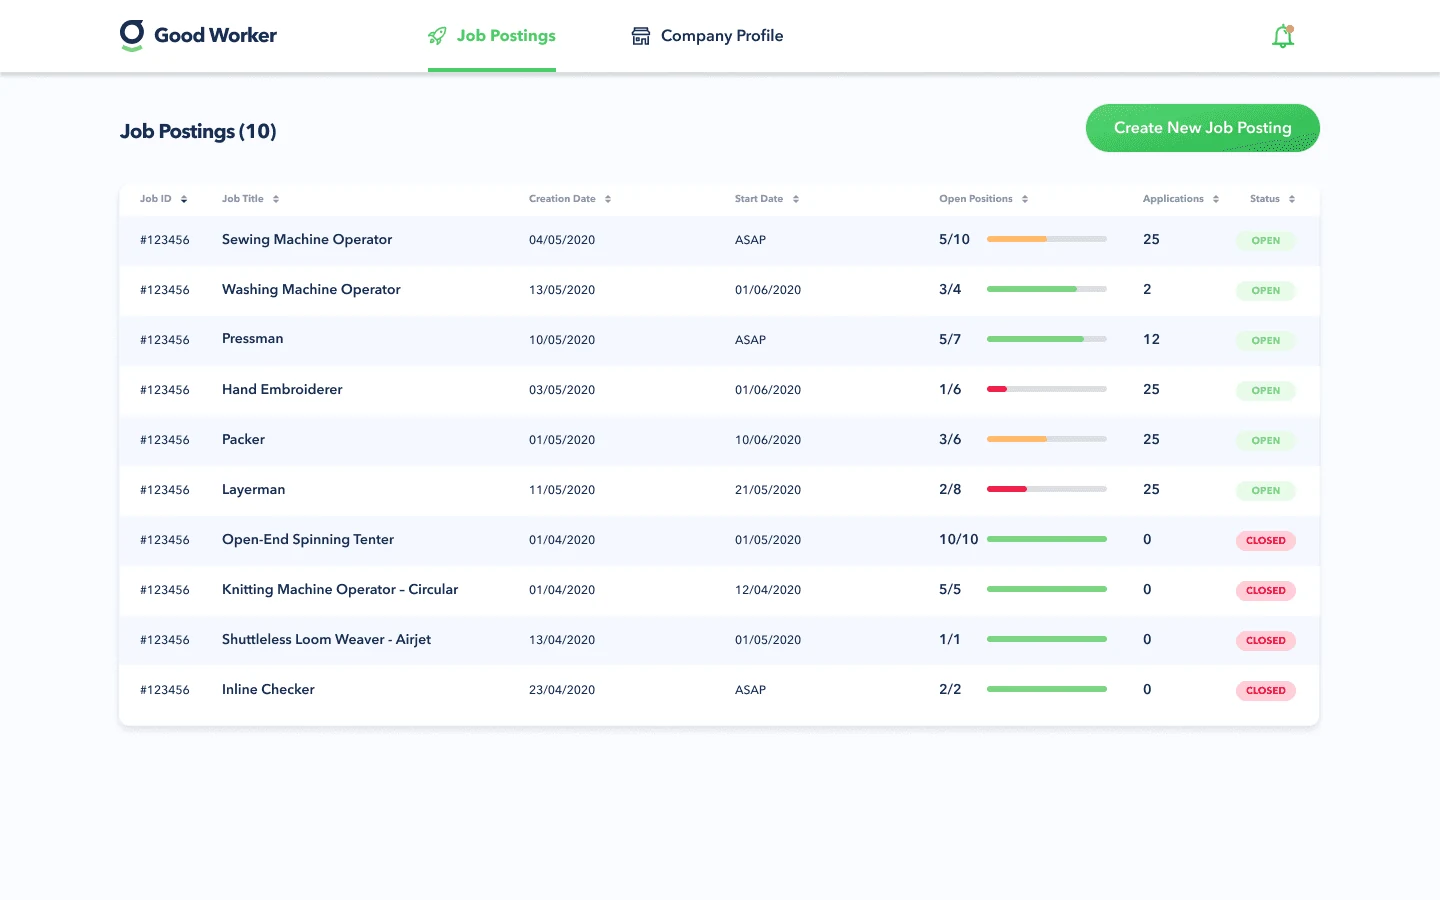This screenshot has width=1440, height=900.
Task: Click the Hand Embroiderer positions progress bar
Action: [1047, 389]
